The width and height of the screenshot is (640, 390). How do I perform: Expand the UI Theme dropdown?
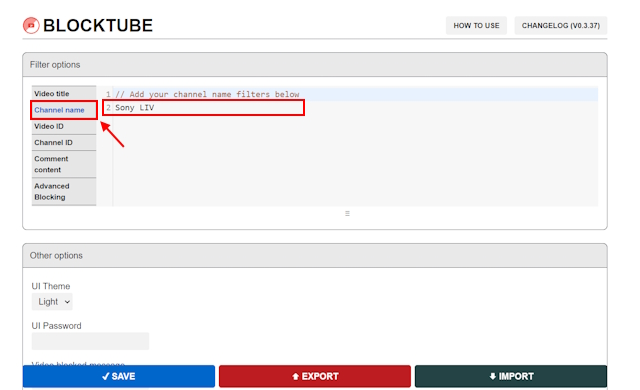coord(52,302)
